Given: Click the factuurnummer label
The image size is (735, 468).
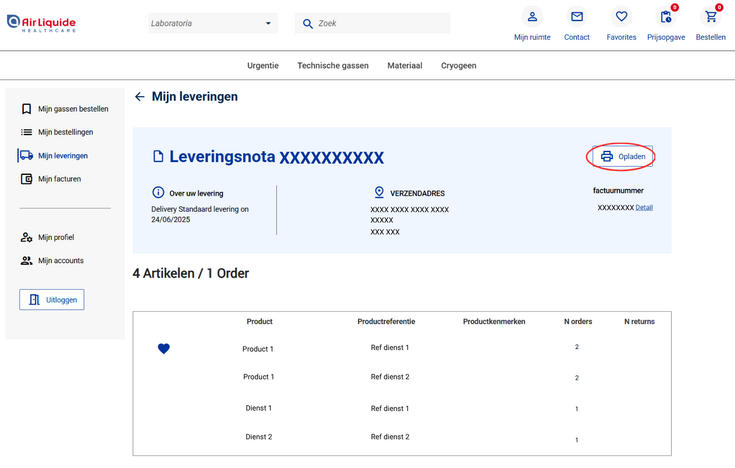Looking at the screenshot, I should coord(618,190).
